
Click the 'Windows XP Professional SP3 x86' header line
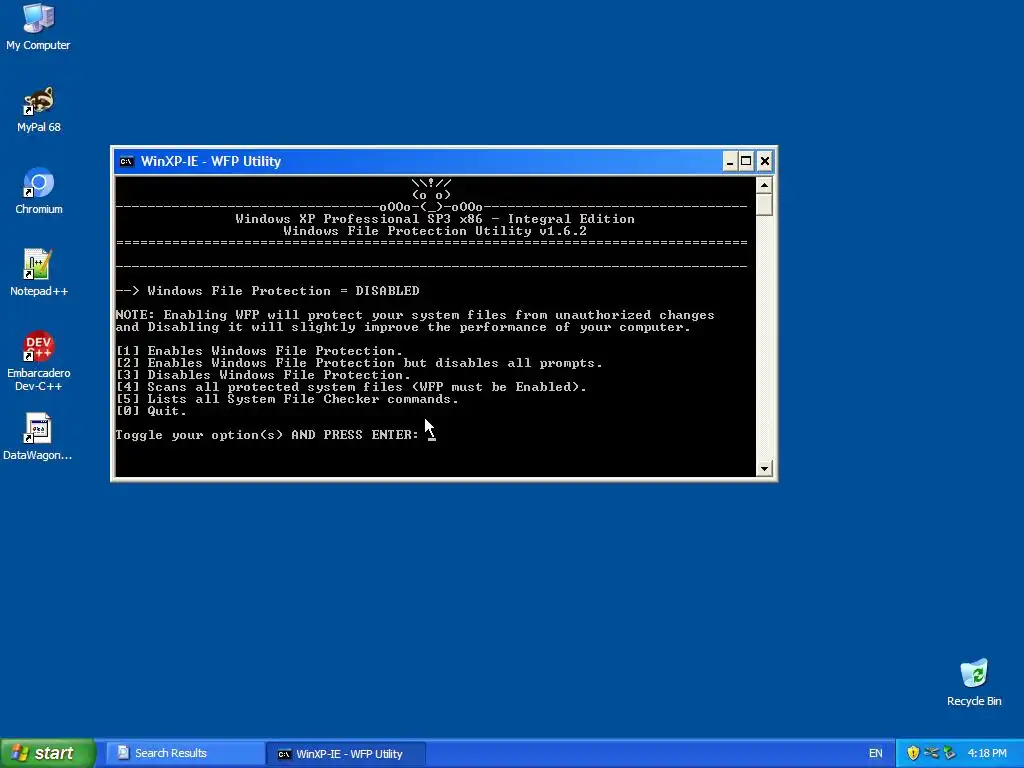pos(435,219)
